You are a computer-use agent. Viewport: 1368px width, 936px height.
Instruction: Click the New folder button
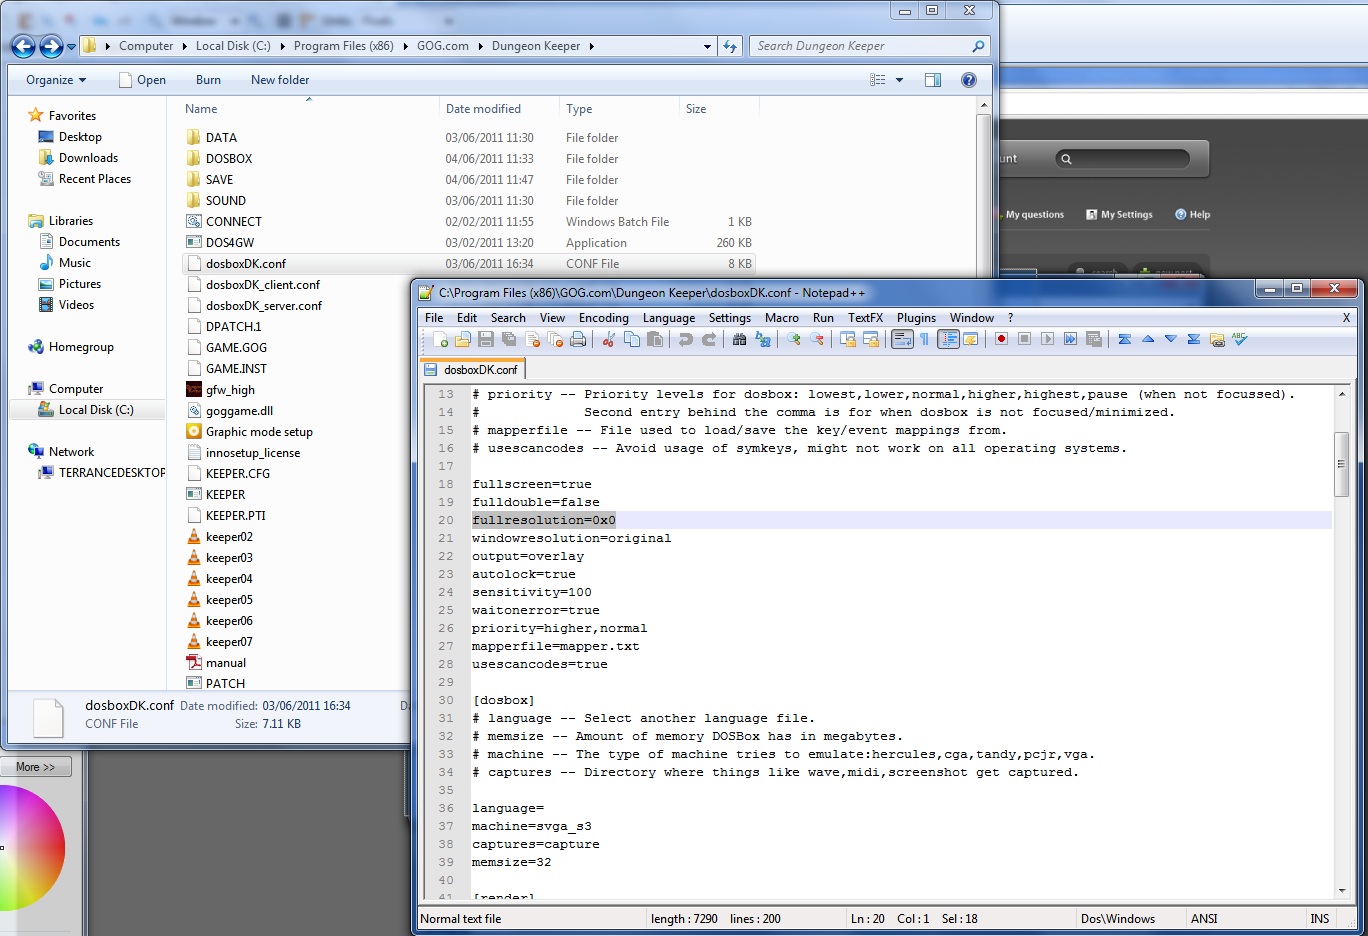point(280,80)
